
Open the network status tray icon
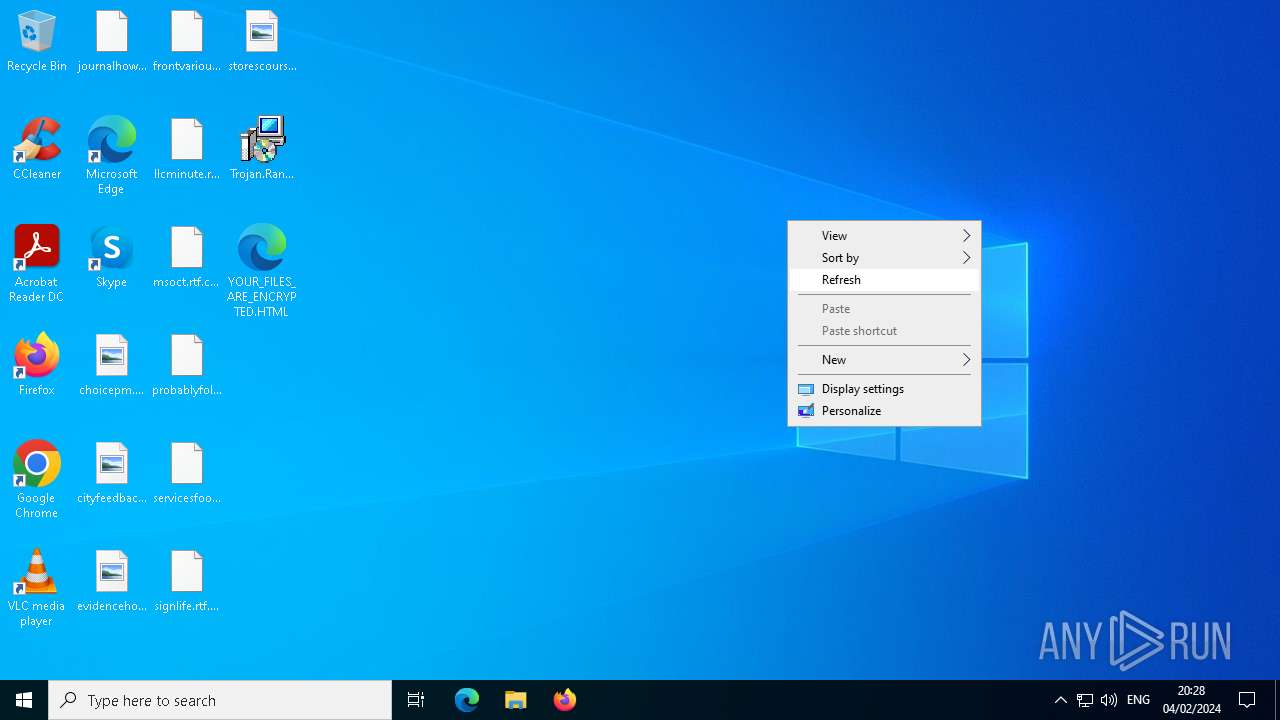[x=1085, y=700]
